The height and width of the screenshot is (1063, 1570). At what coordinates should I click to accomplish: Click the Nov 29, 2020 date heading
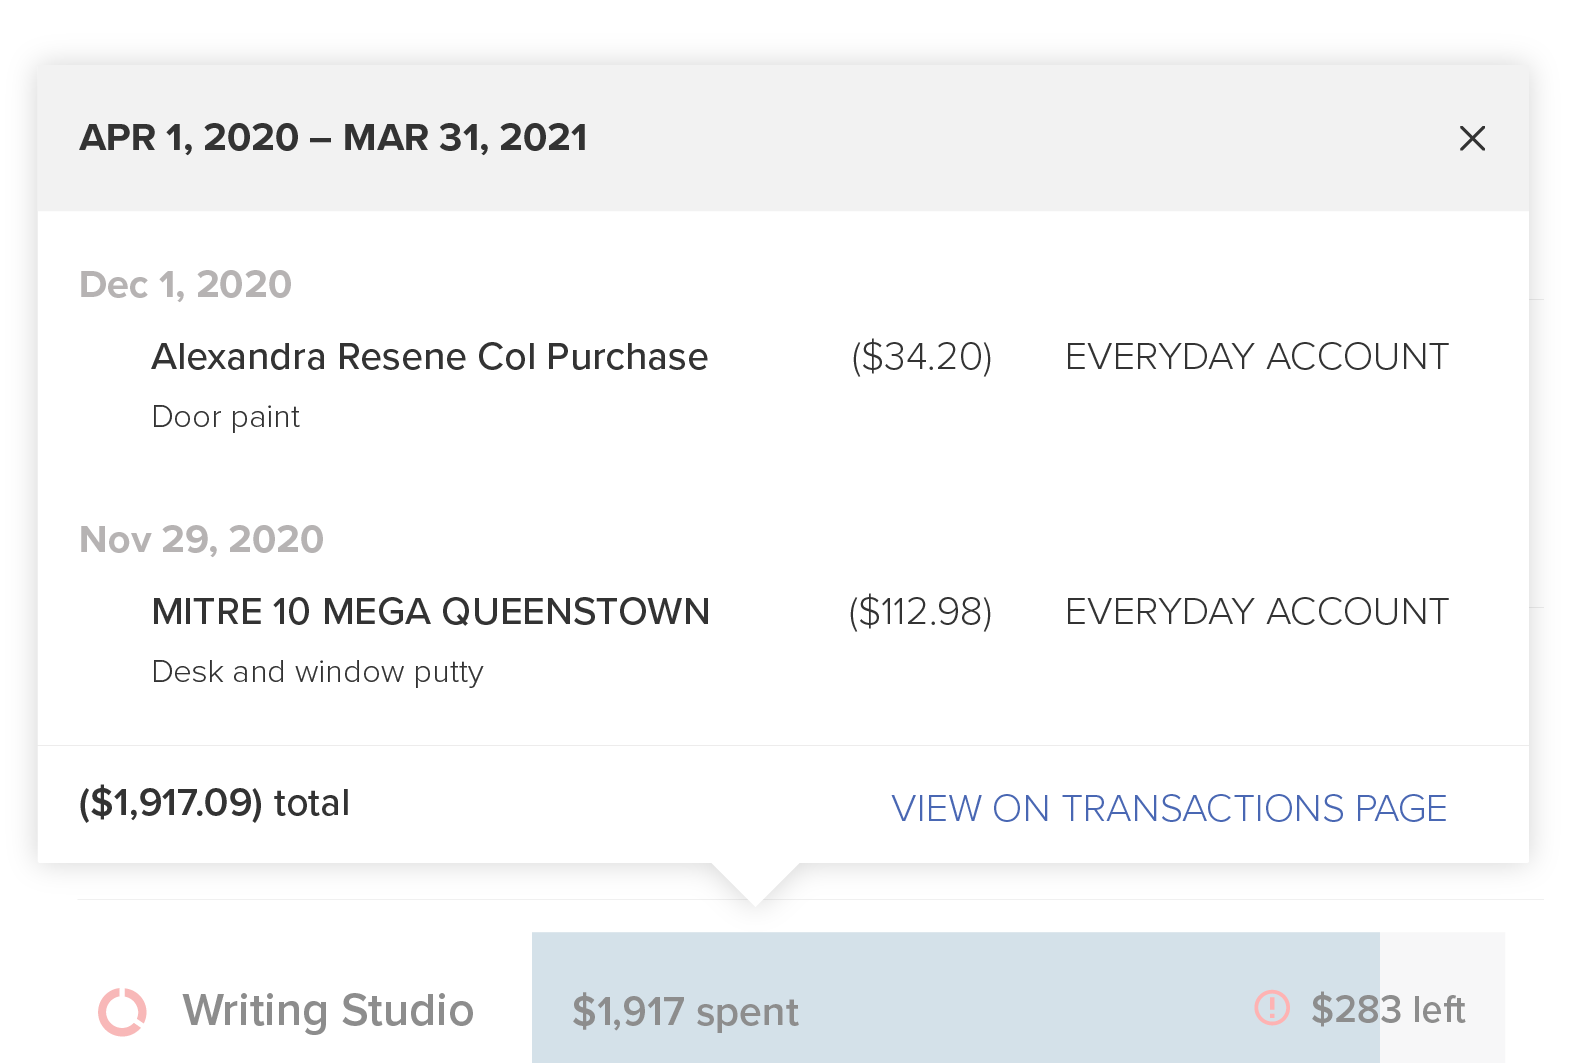[201, 540]
